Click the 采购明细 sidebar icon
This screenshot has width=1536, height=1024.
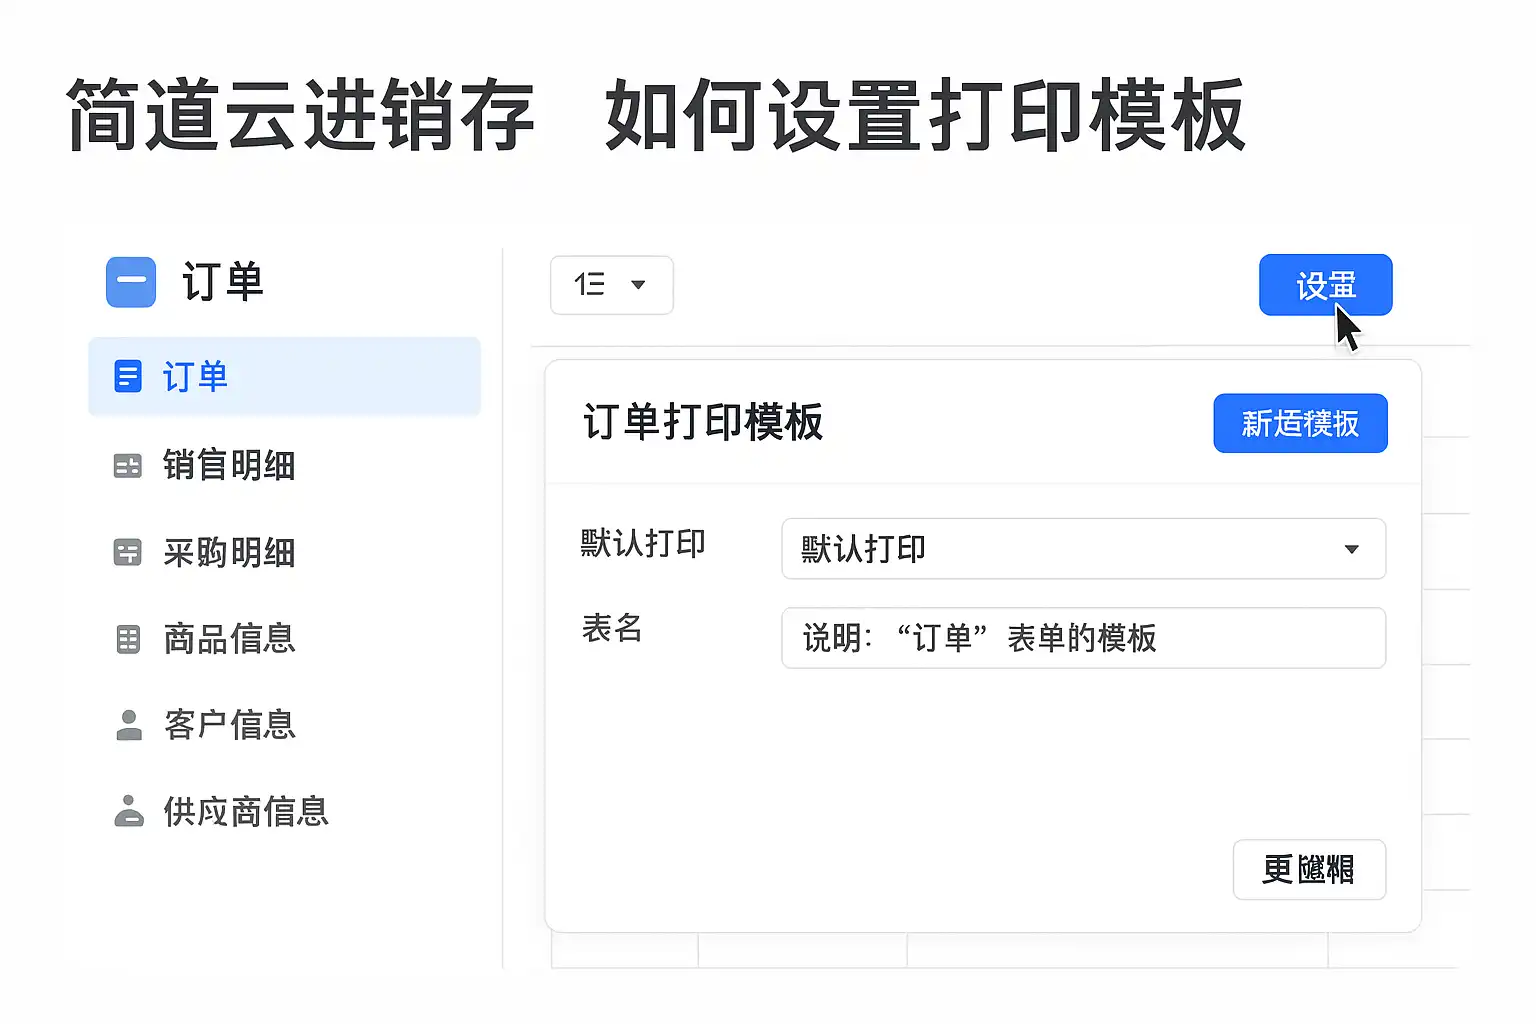point(128,552)
